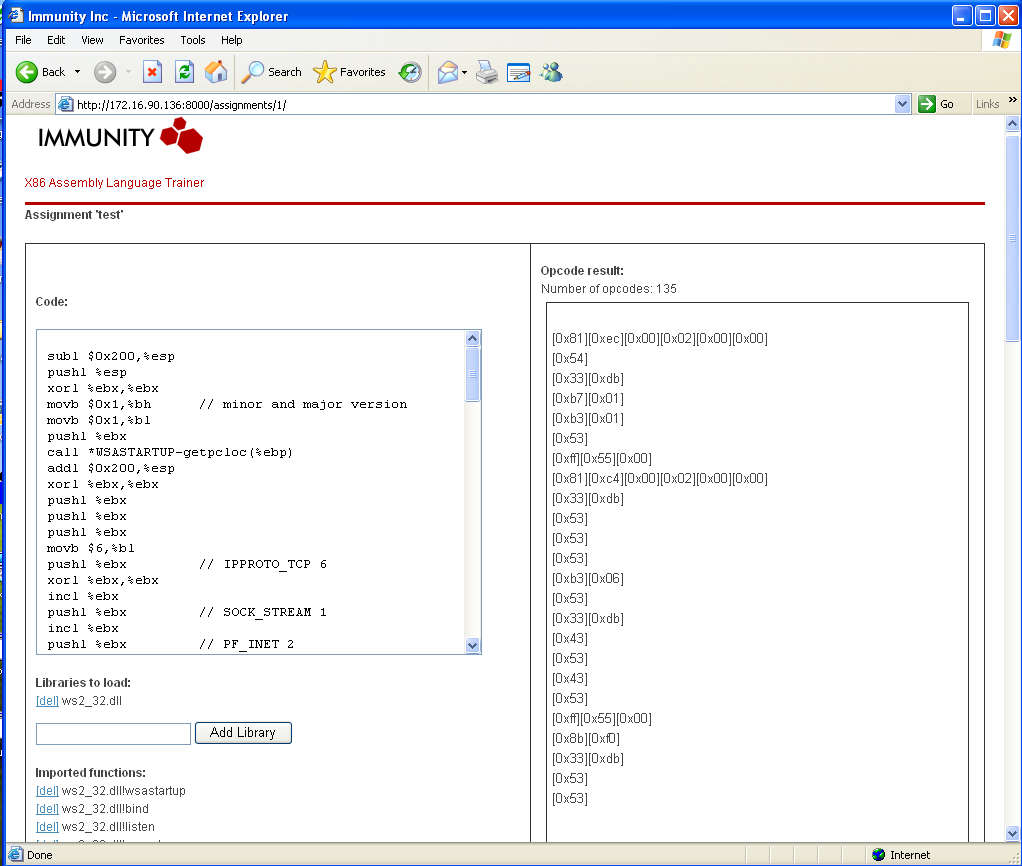Open the View menu
This screenshot has height=866, width=1022.
pyautogui.click(x=92, y=40)
